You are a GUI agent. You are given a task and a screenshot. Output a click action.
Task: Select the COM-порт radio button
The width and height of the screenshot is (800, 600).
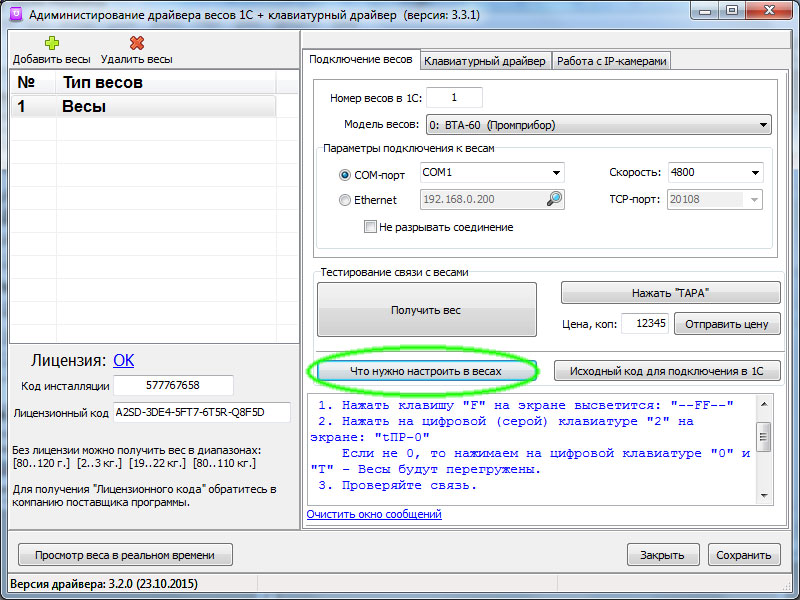coord(345,174)
